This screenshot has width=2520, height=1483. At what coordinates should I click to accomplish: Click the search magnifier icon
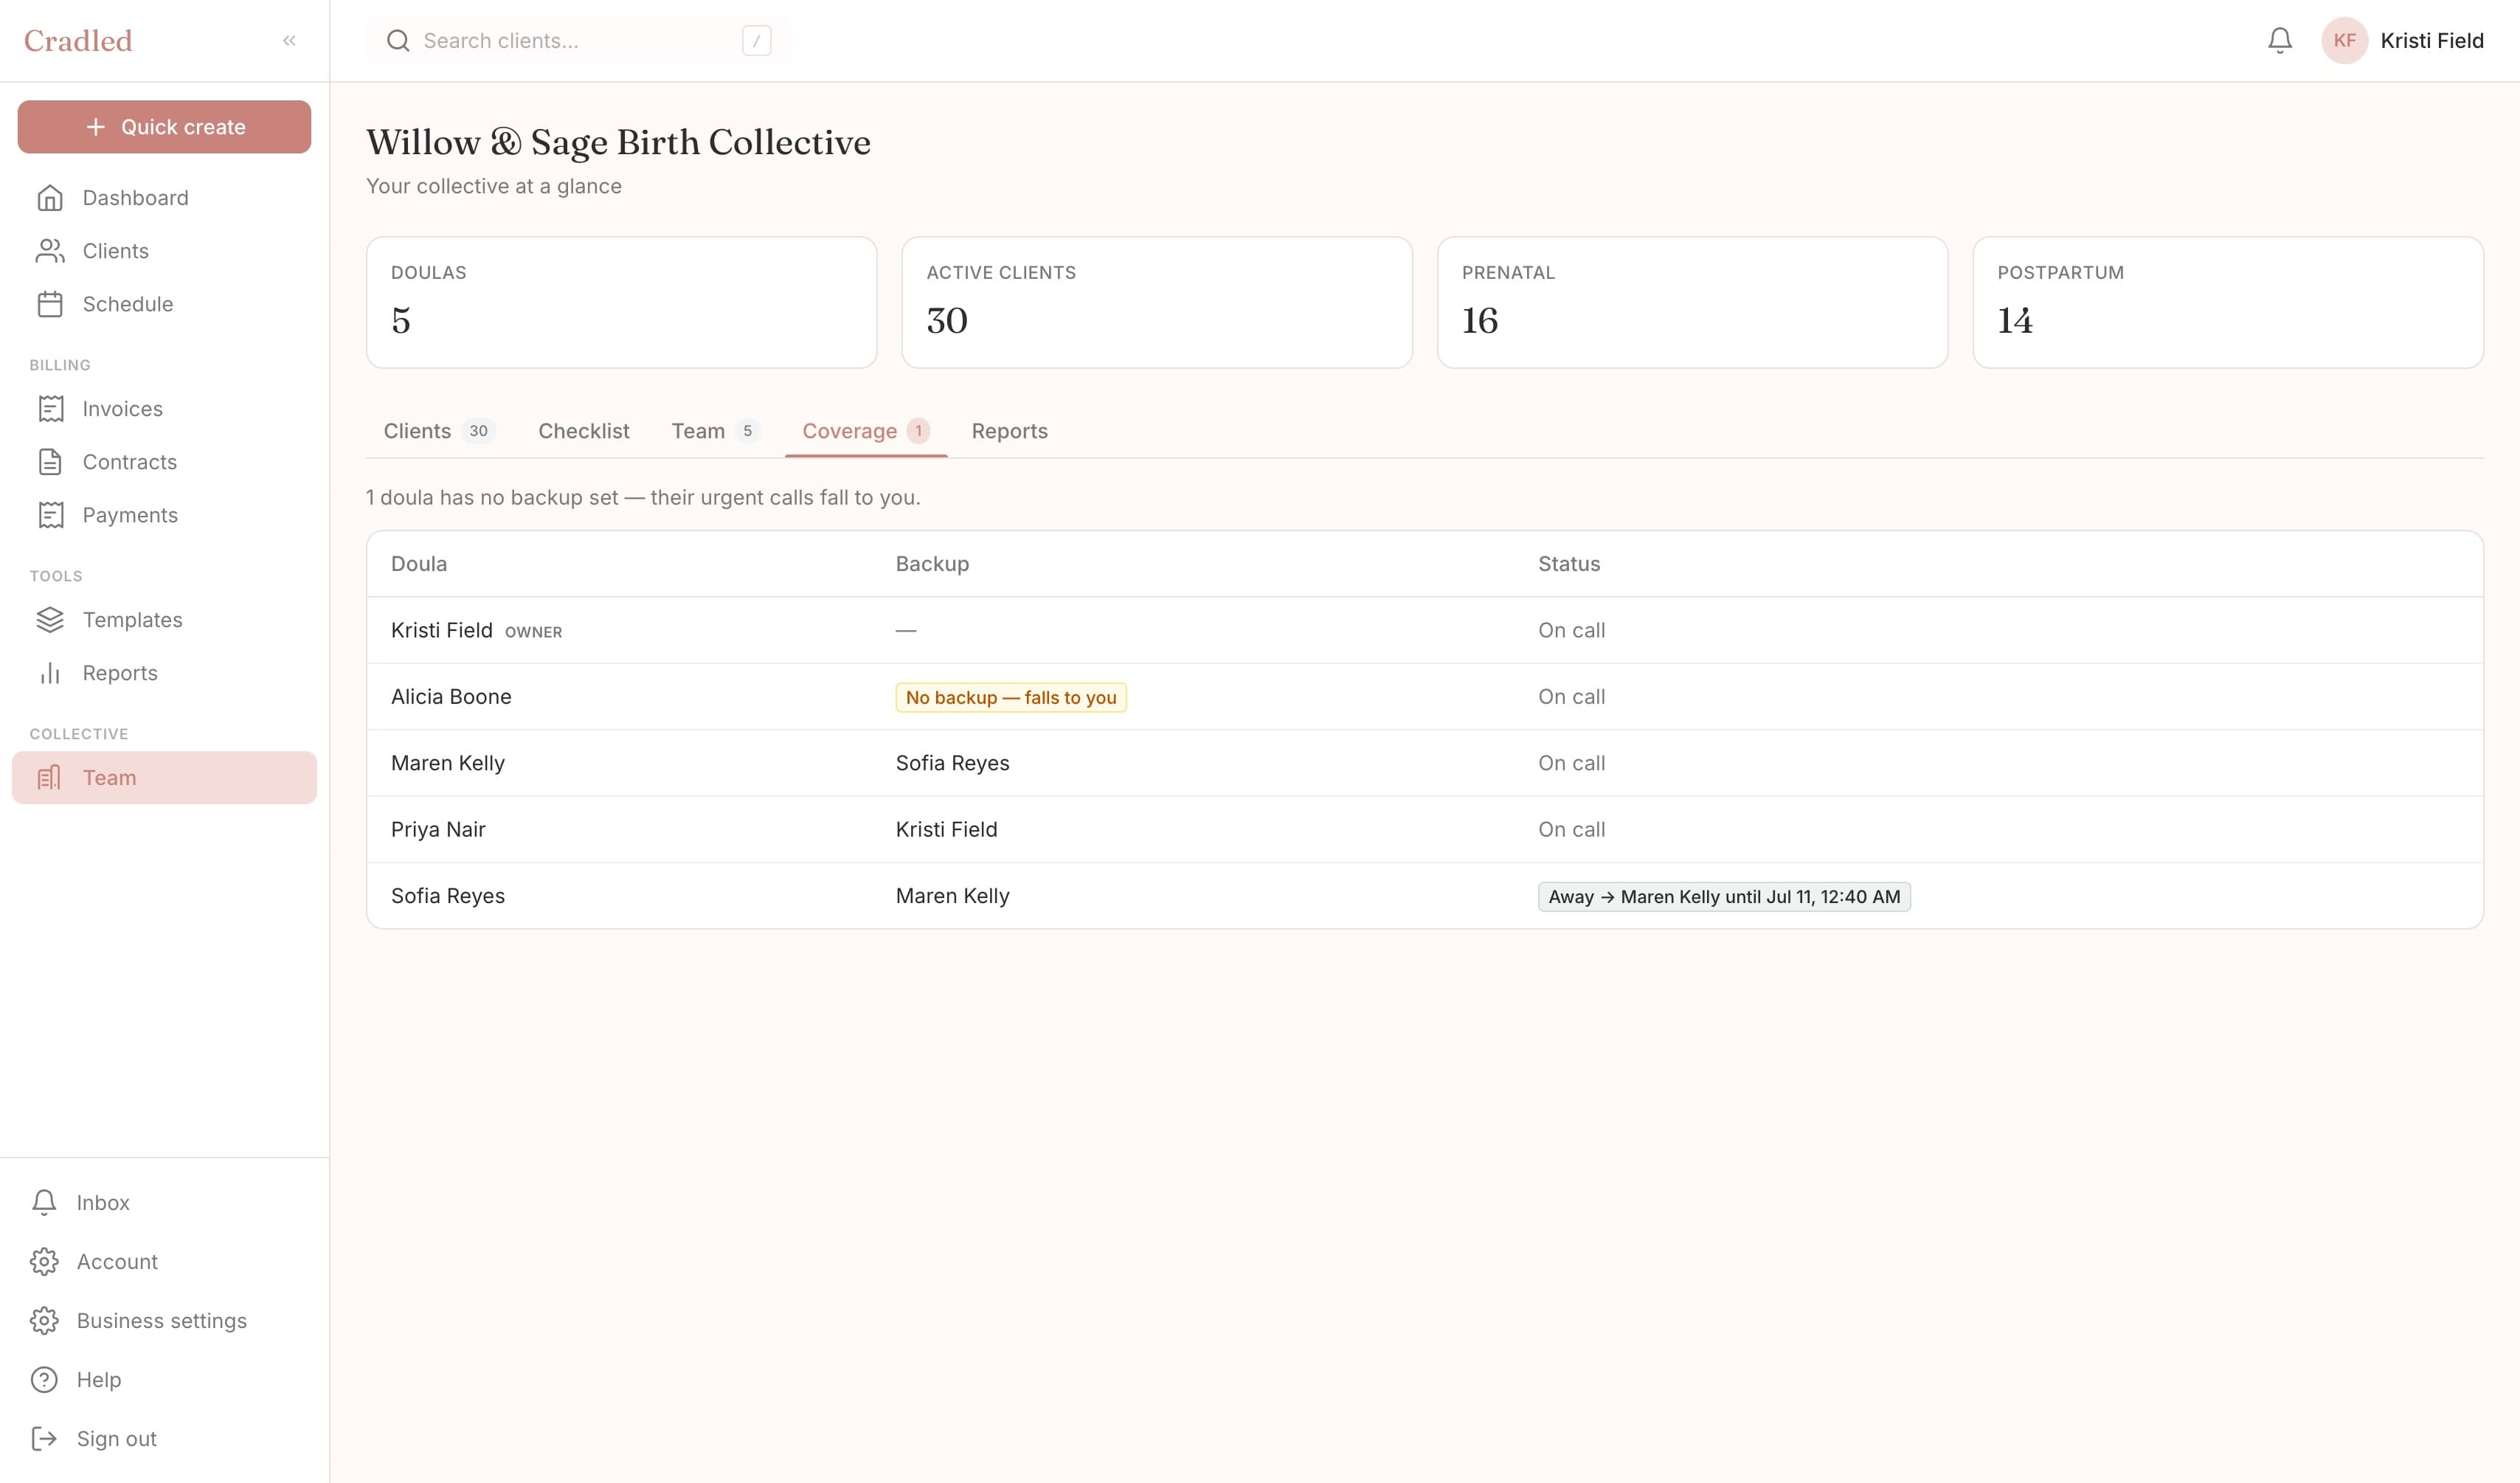tap(398, 41)
